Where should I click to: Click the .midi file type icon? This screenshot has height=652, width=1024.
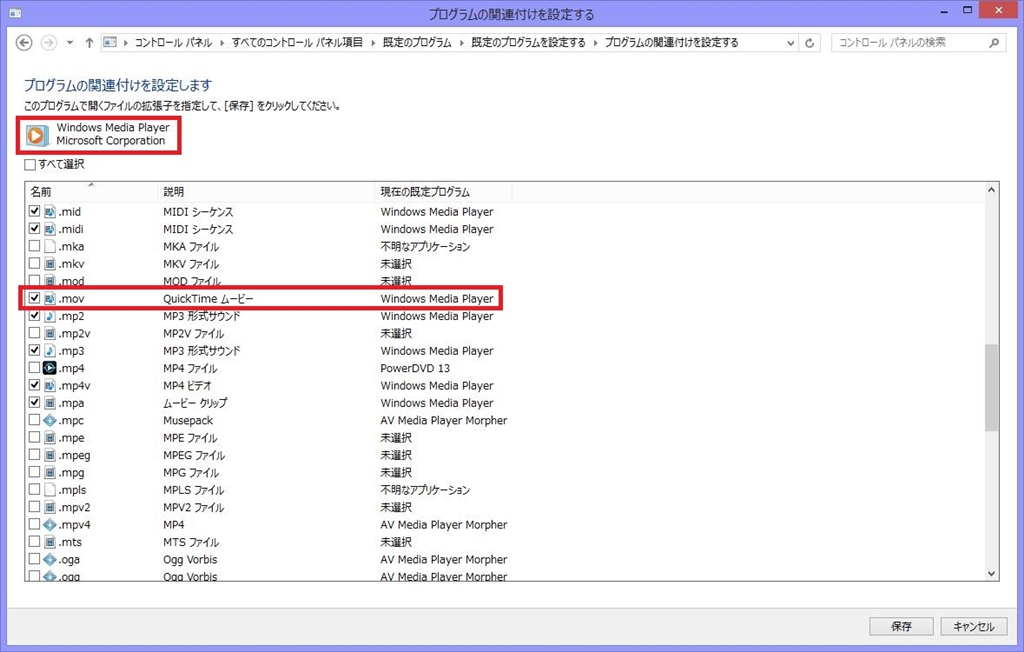tap(50, 229)
